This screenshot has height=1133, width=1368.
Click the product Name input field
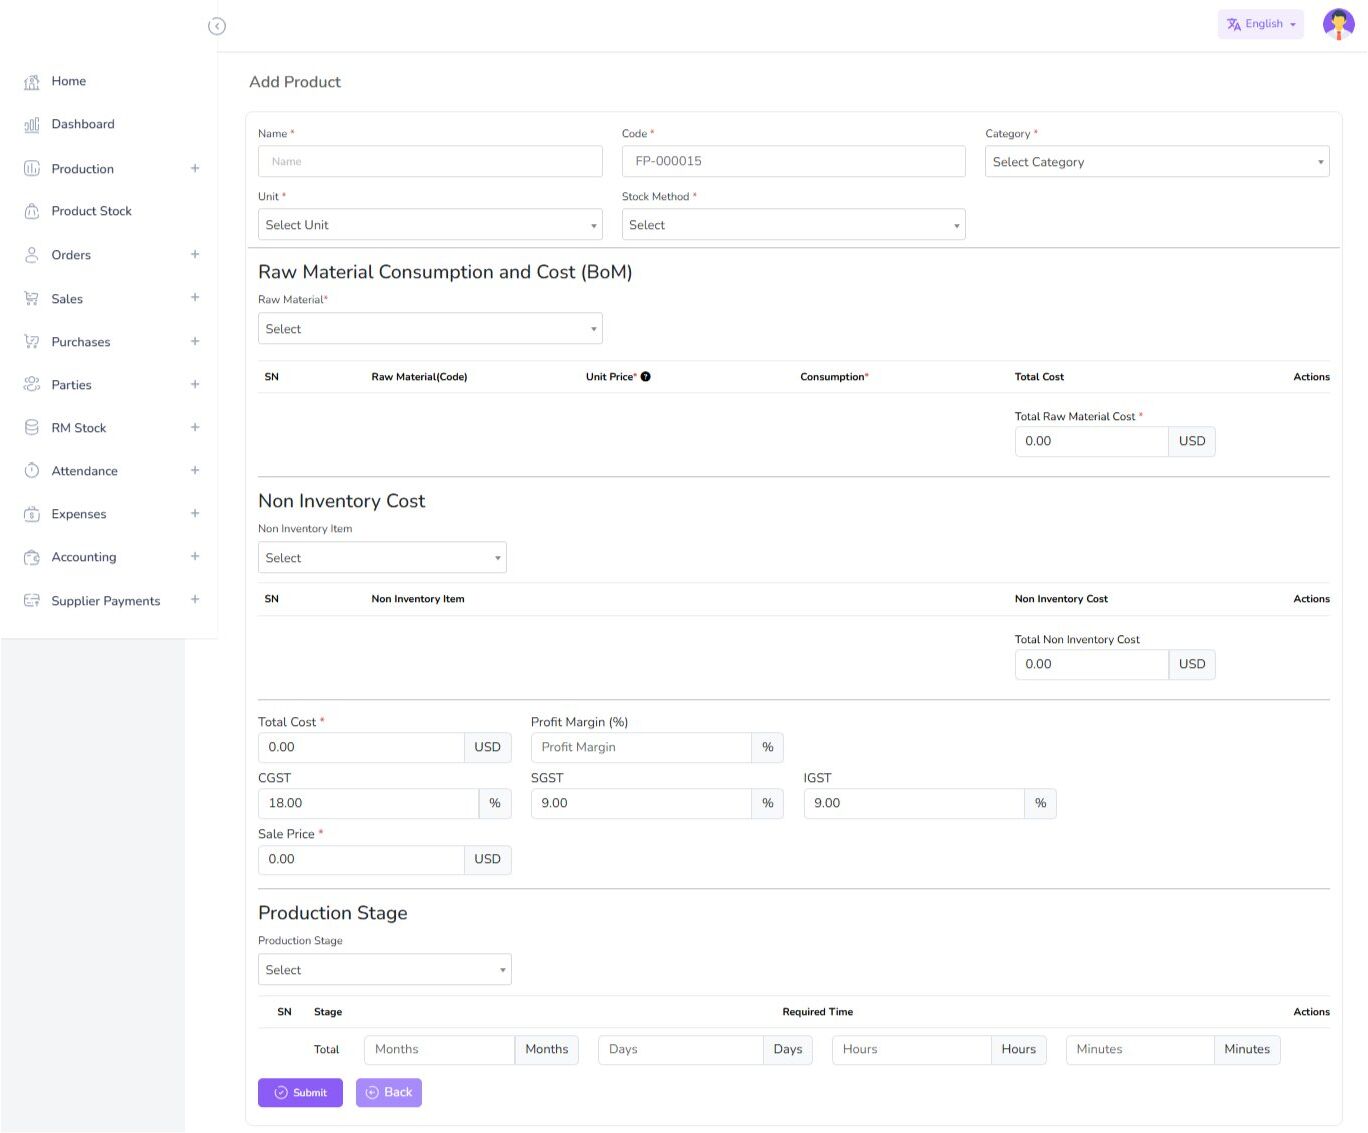pos(430,162)
